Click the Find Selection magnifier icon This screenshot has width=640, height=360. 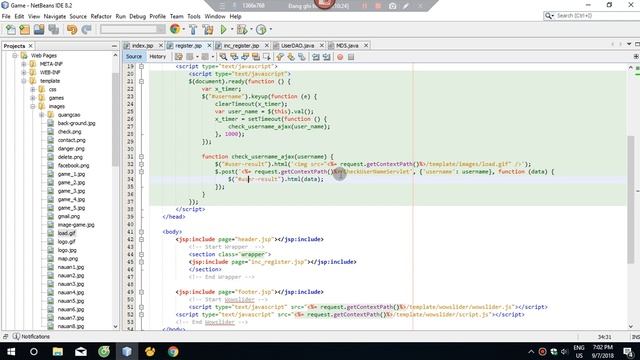pos(223,57)
